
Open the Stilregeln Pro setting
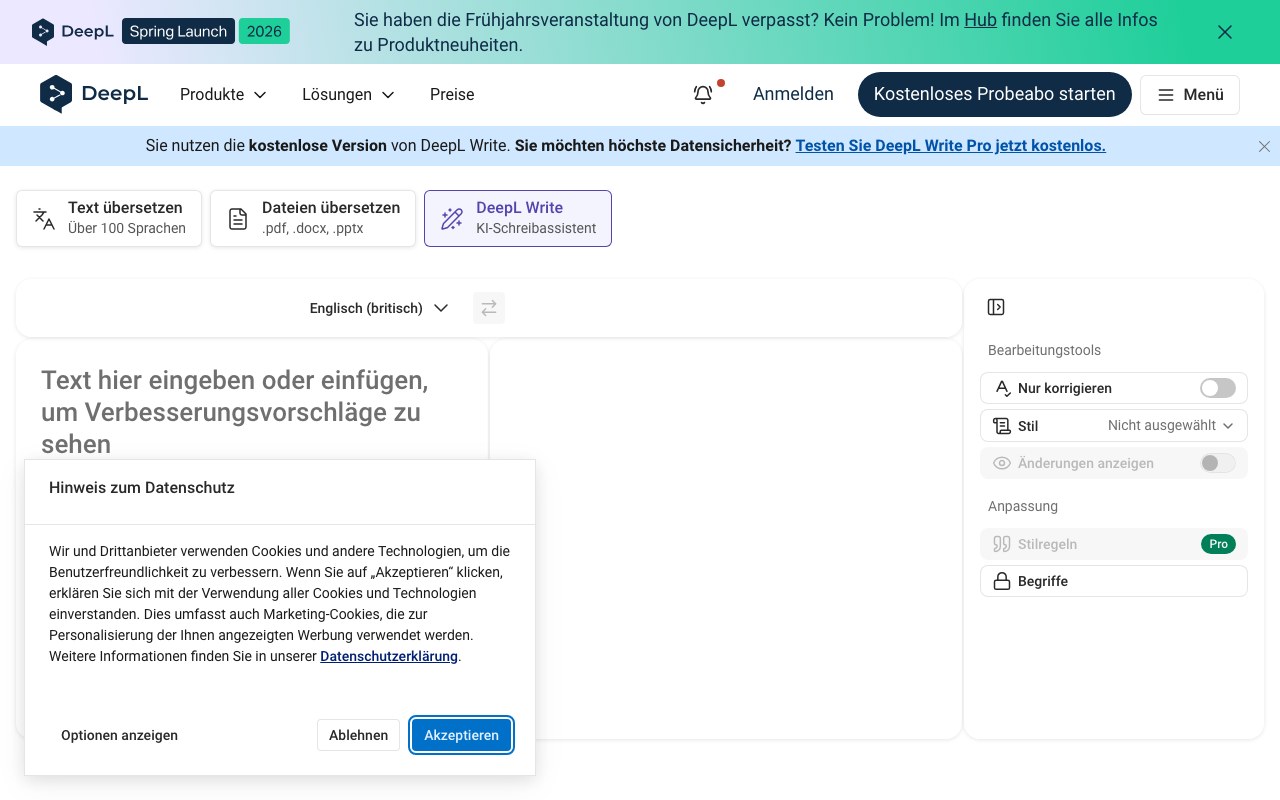click(1114, 544)
